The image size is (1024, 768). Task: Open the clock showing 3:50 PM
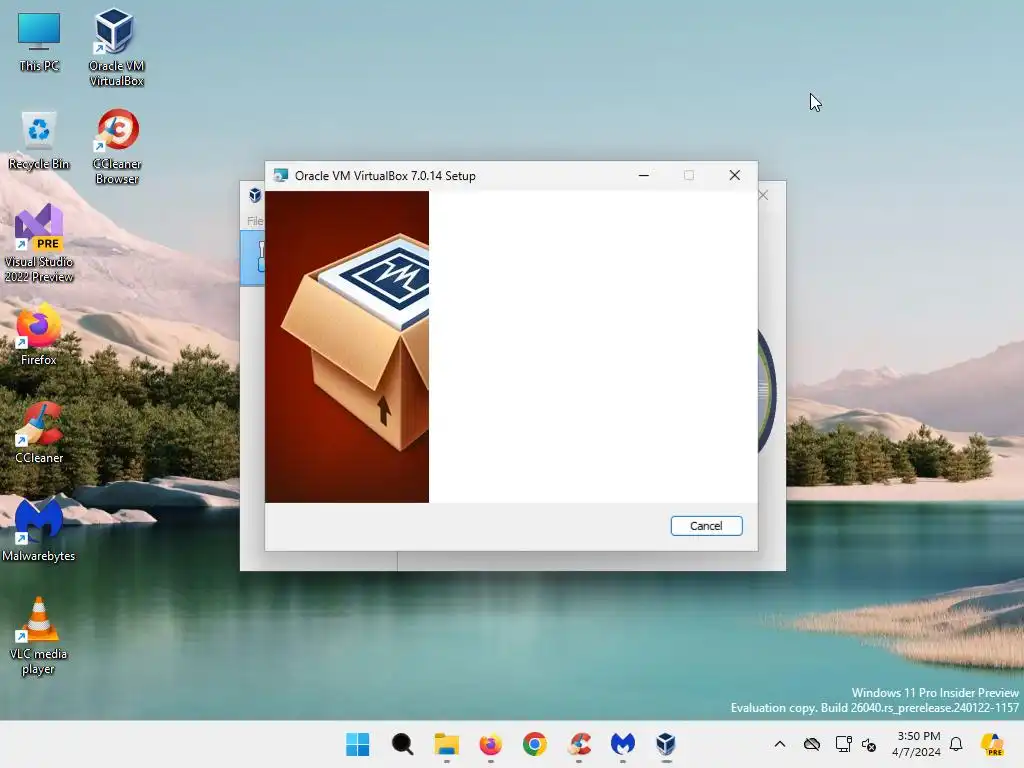tap(917, 744)
